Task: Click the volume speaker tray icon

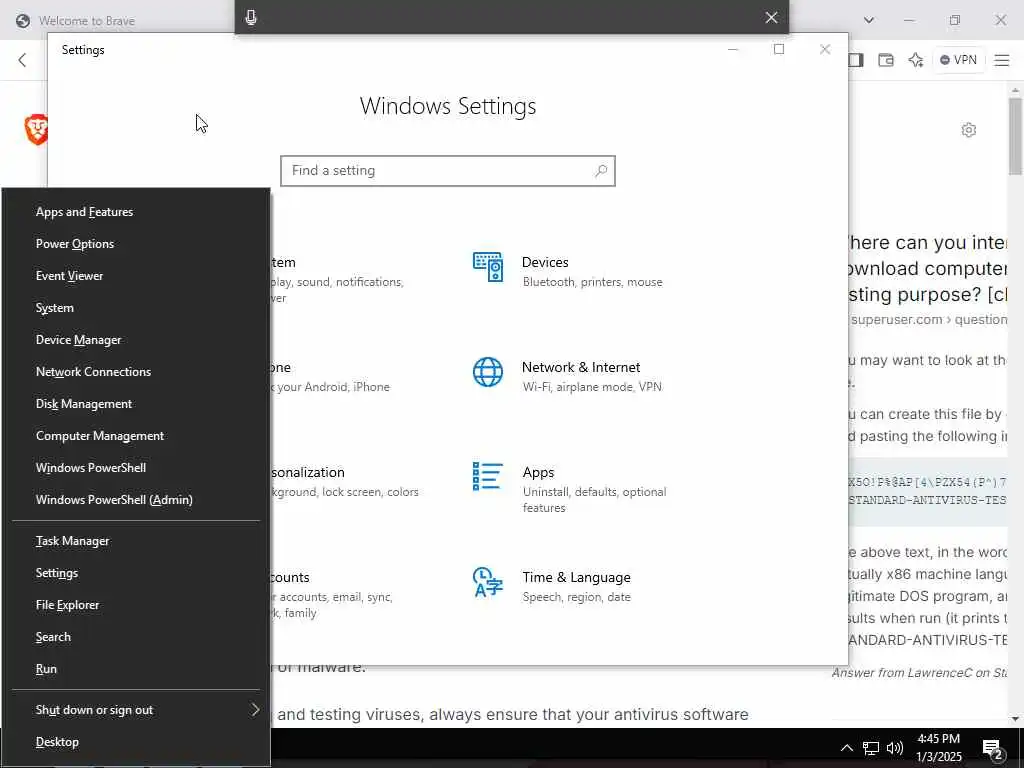Action: coord(895,748)
